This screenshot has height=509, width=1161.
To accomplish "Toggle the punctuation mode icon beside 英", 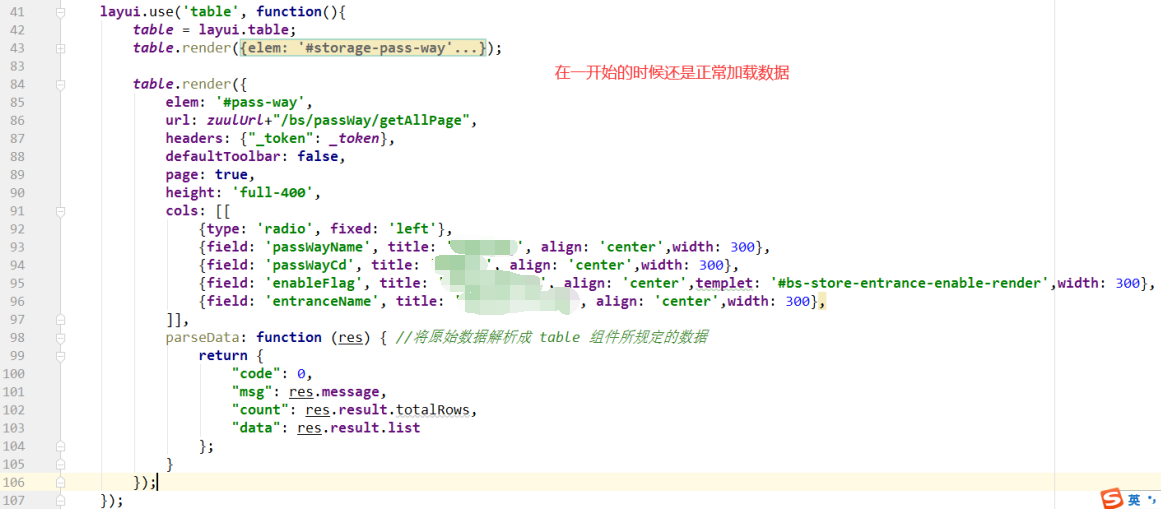I will click(1151, 500).
